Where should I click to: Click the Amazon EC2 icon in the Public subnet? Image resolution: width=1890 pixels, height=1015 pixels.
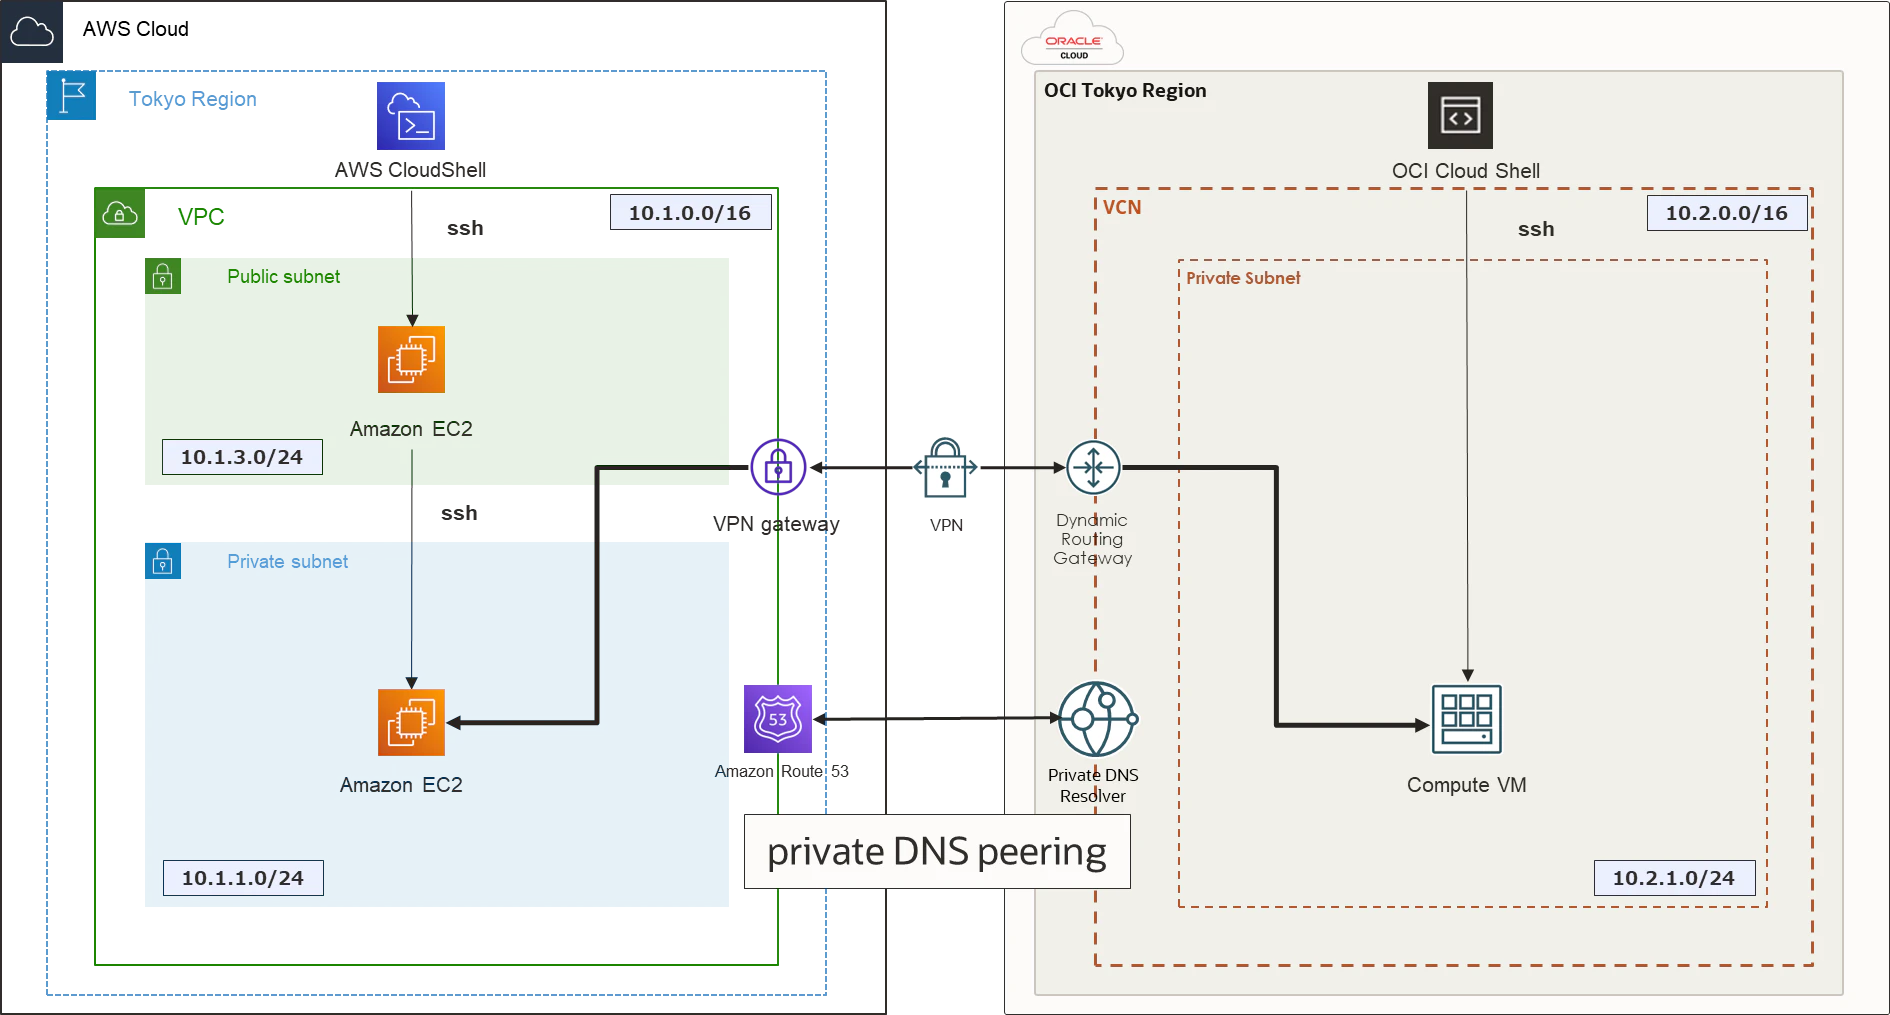(x=411, y=359)
